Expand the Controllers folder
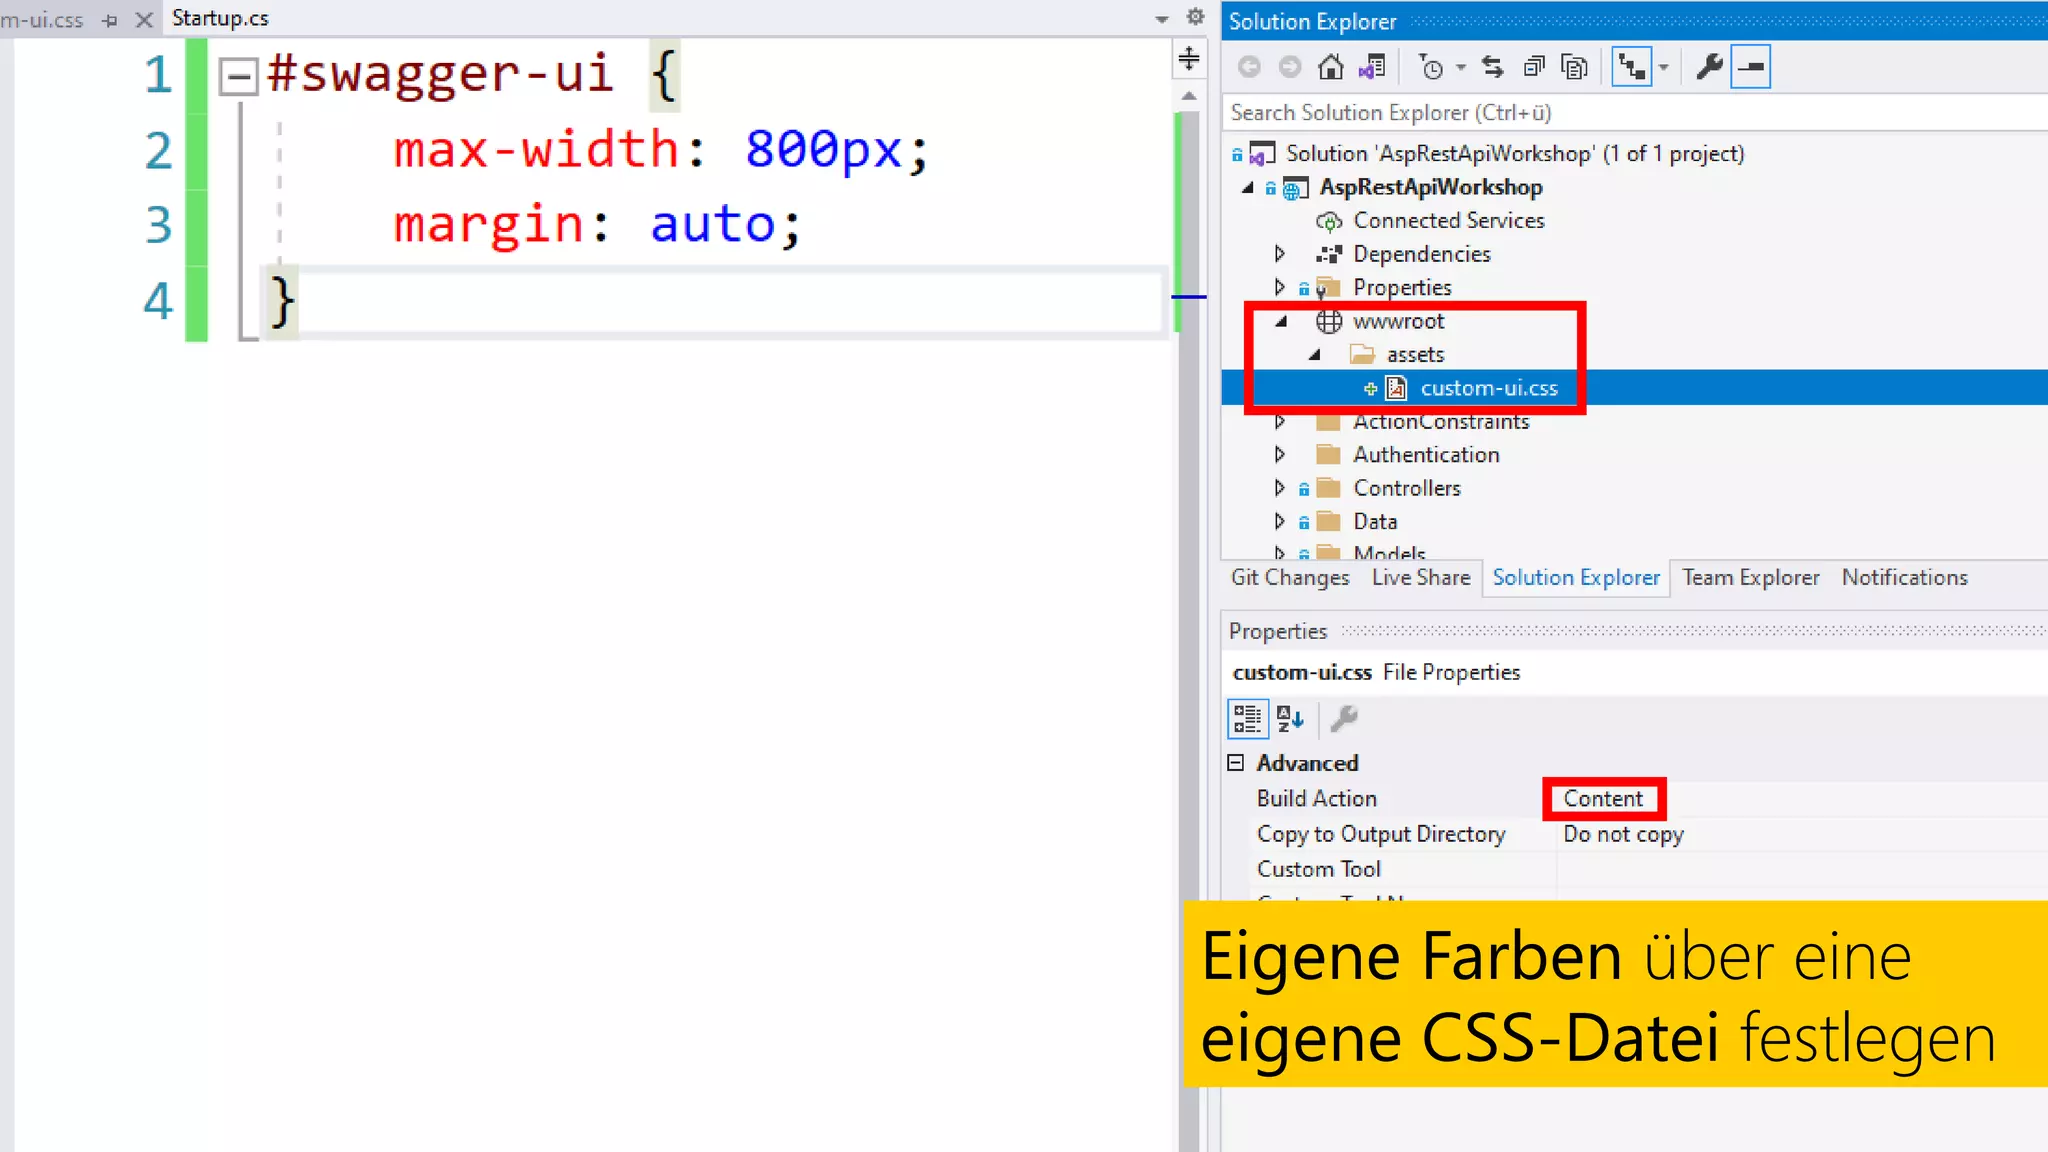Image resolution: width=2048 pixels, height=1152 pixels. point(1280,488)
